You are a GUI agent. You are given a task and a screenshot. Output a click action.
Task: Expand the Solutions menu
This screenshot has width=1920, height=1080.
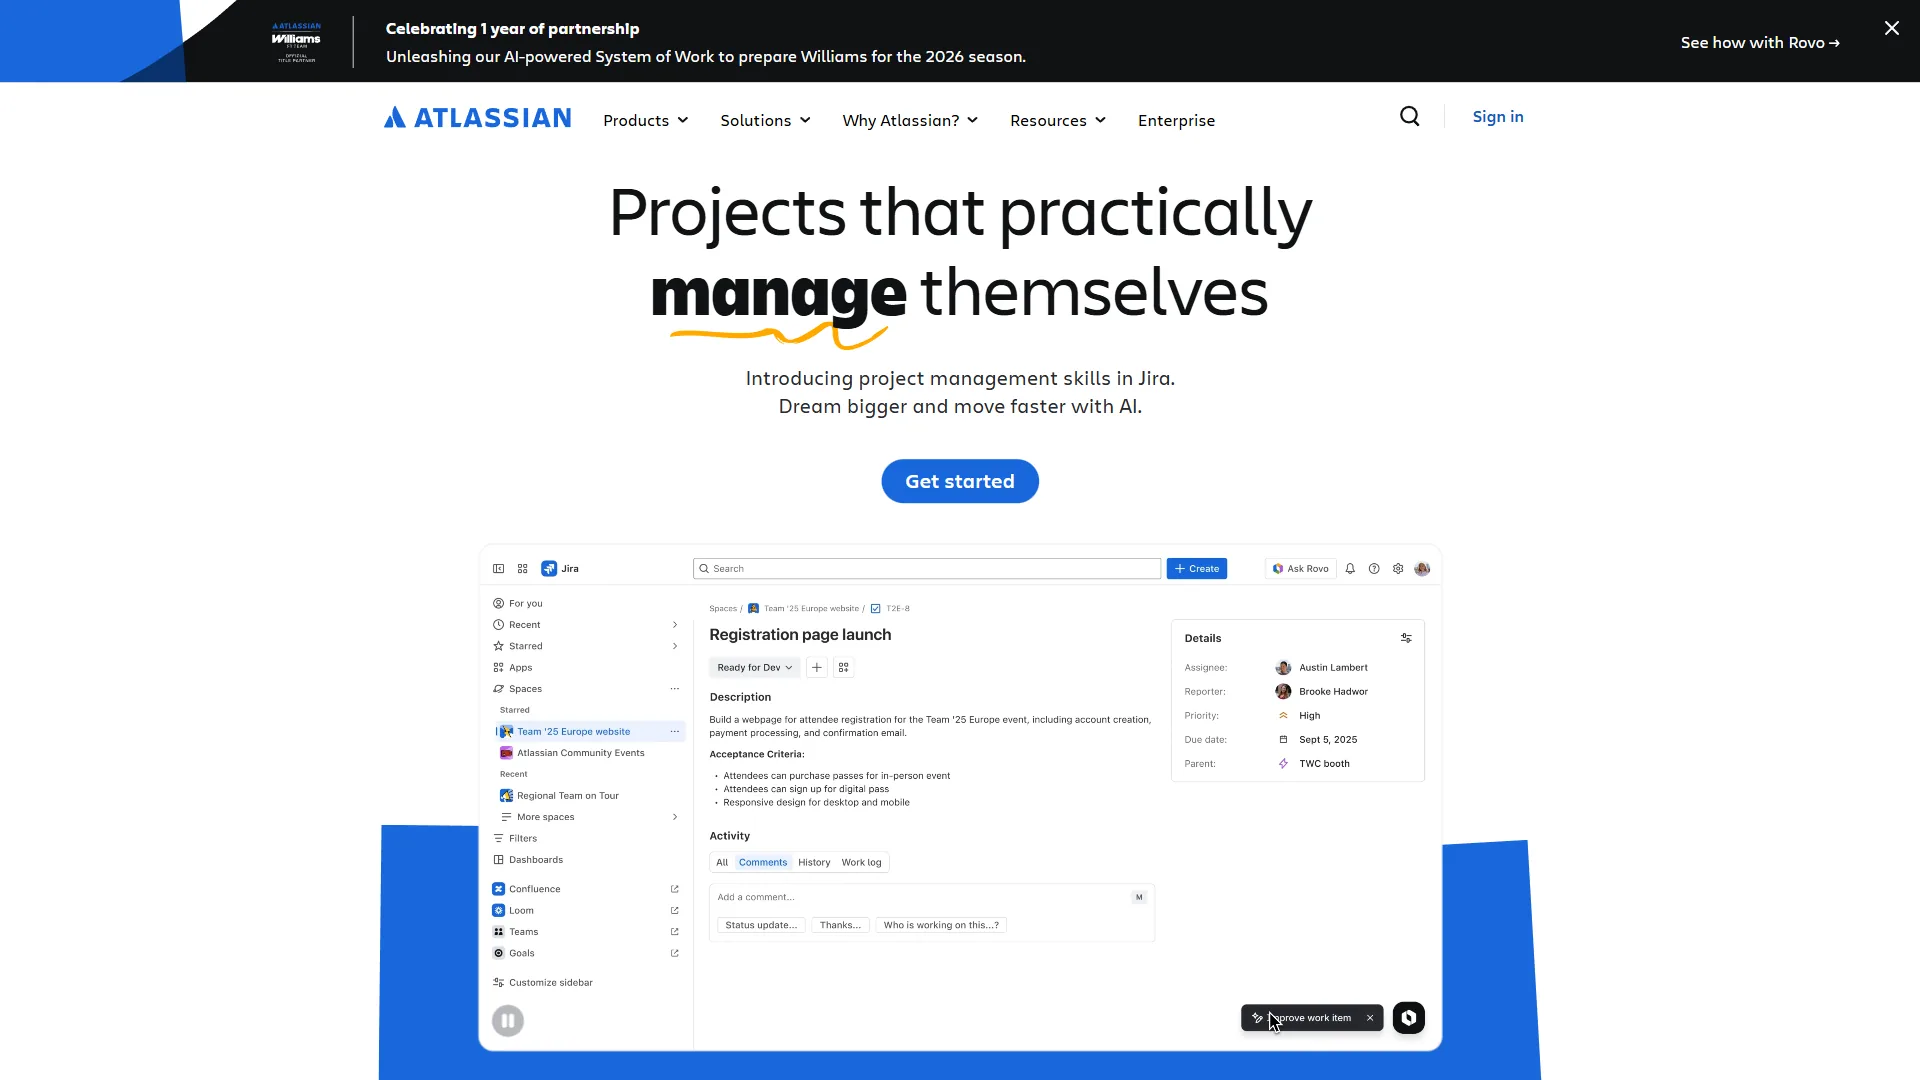click(766, 121)
